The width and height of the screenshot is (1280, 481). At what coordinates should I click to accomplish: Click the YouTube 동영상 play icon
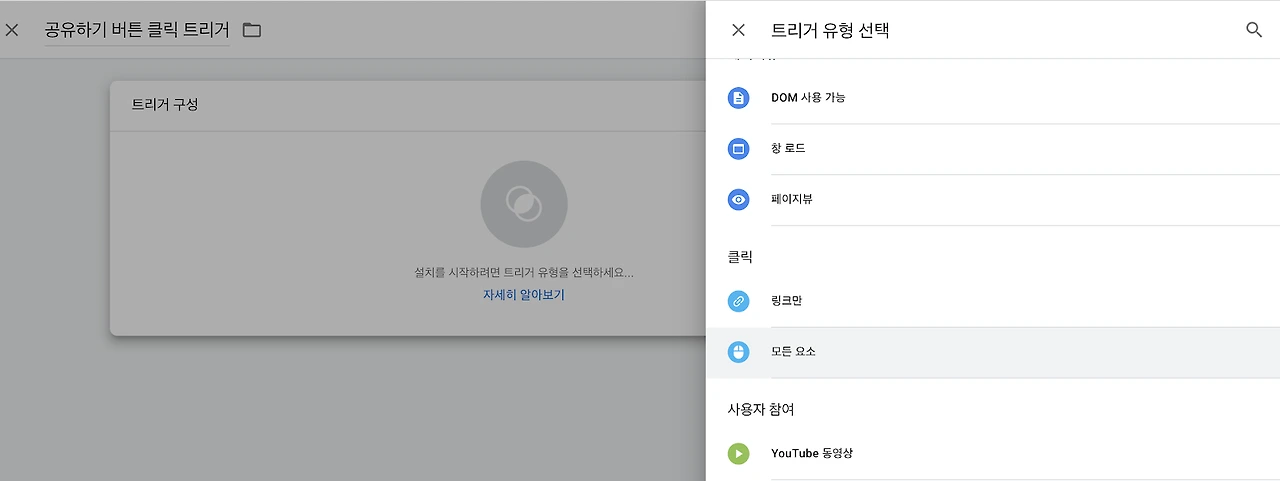738,454
